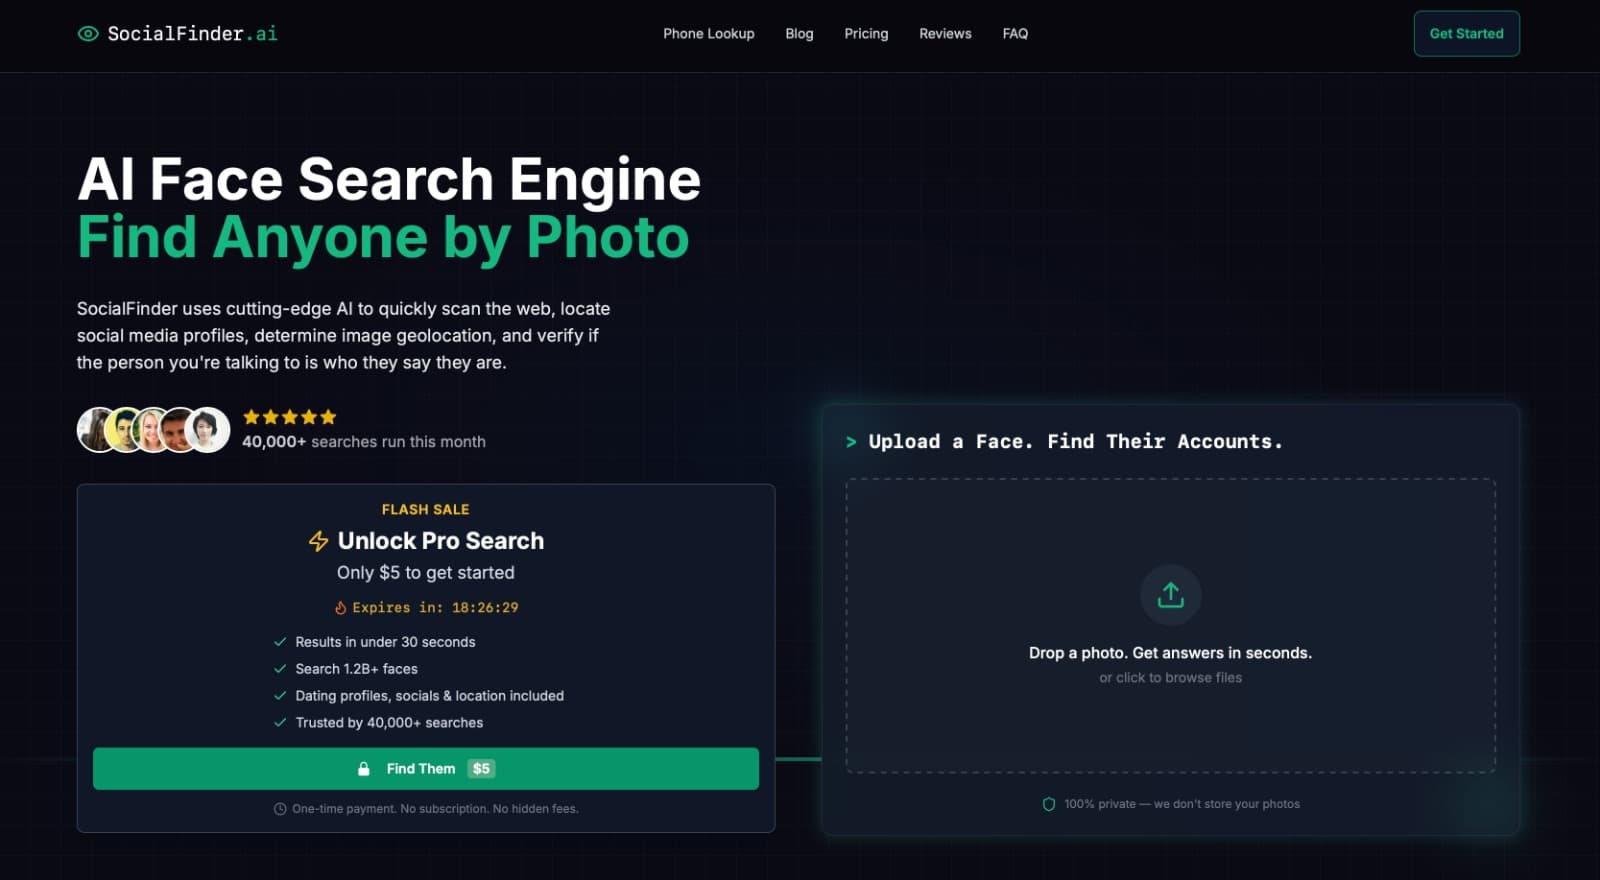Click the SocialFinder eye logo icon
1600x880 pixels.
point(88,34)
